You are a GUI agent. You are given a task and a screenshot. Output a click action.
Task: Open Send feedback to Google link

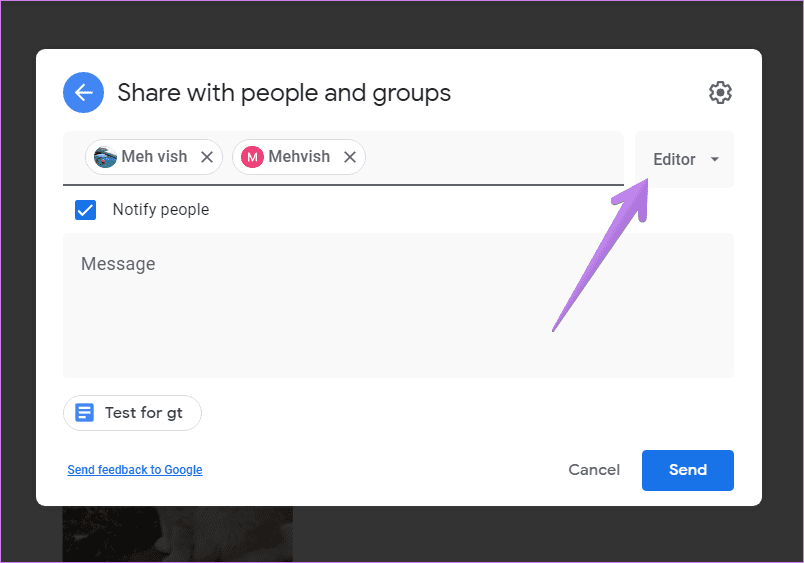(x=135, y=470)
